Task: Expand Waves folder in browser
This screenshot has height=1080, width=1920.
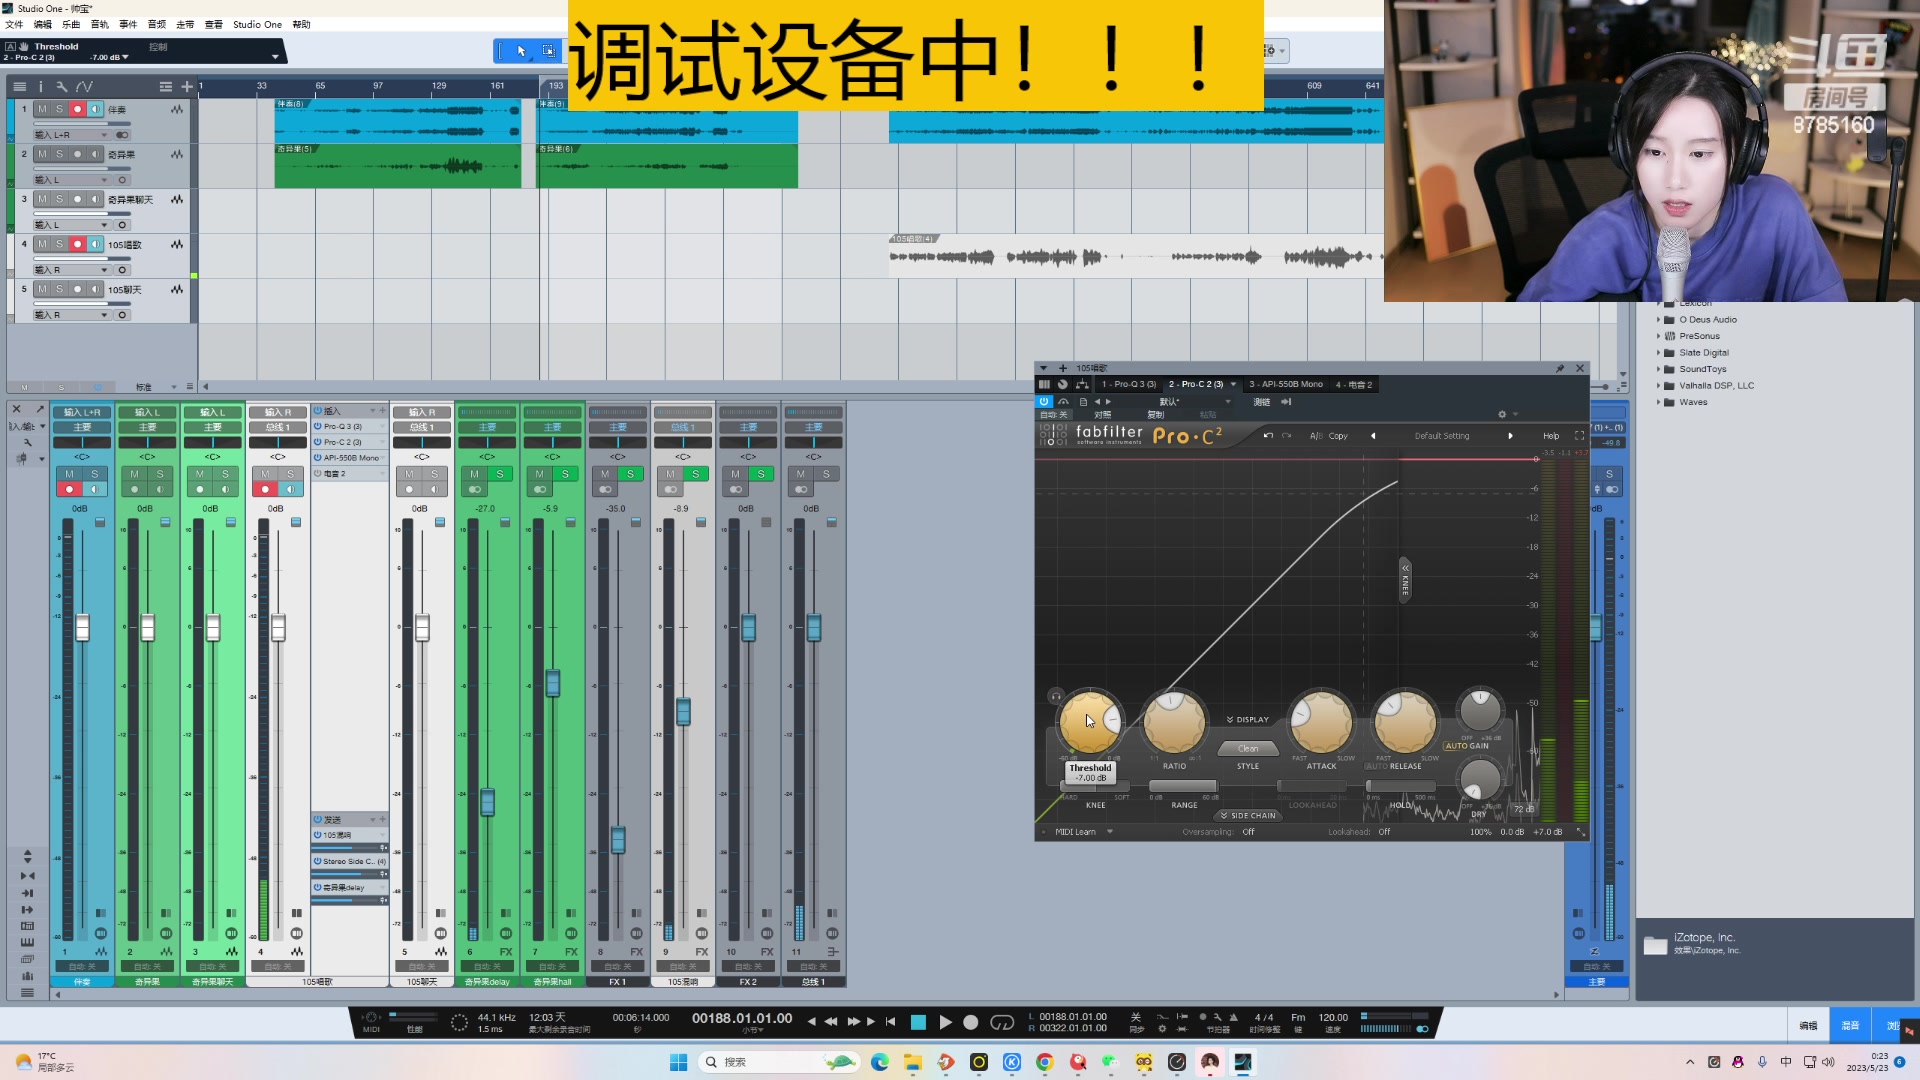Action: [x=1658, y=402]
